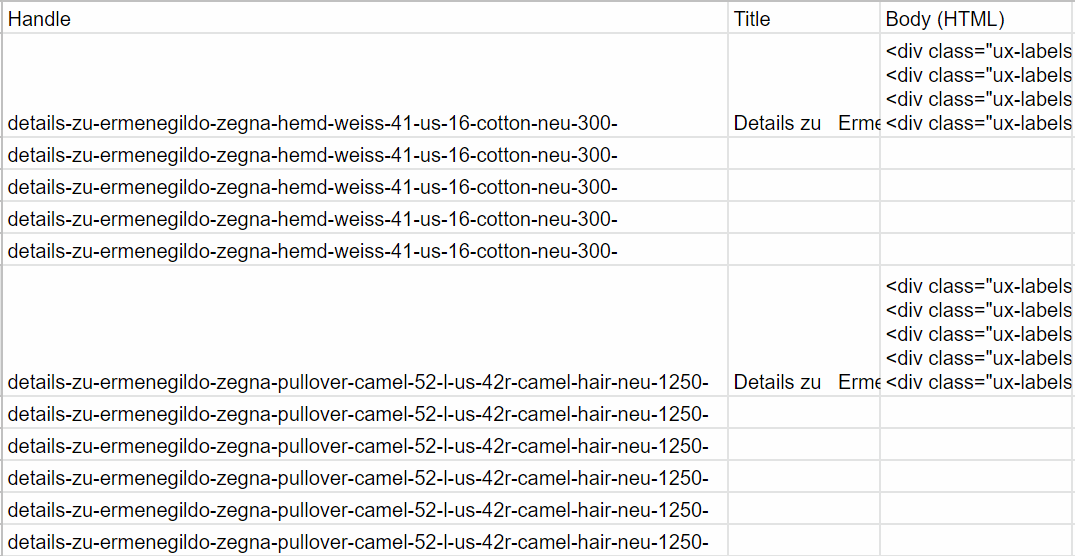Click the tall first hemd-weiss handle cell
This screenshot has width=1075, height=556.
point(365,85)
